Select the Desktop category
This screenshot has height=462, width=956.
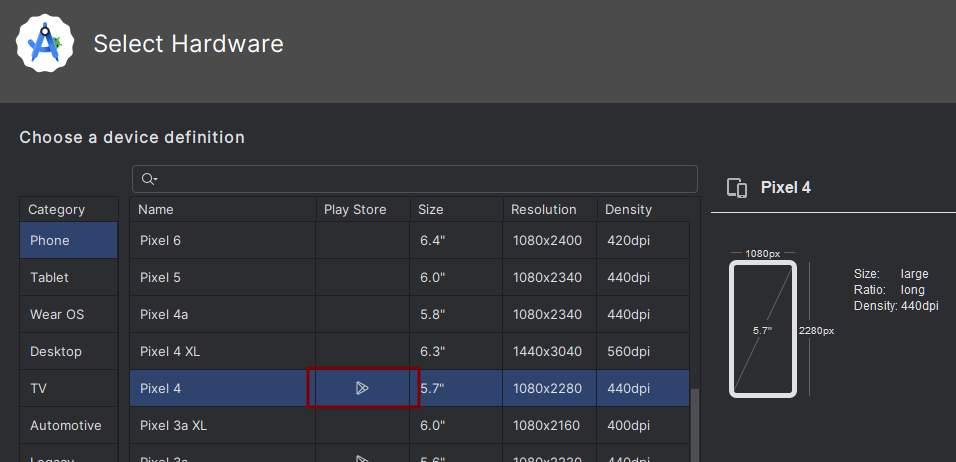pyautogui.click(x=68, y=352)
